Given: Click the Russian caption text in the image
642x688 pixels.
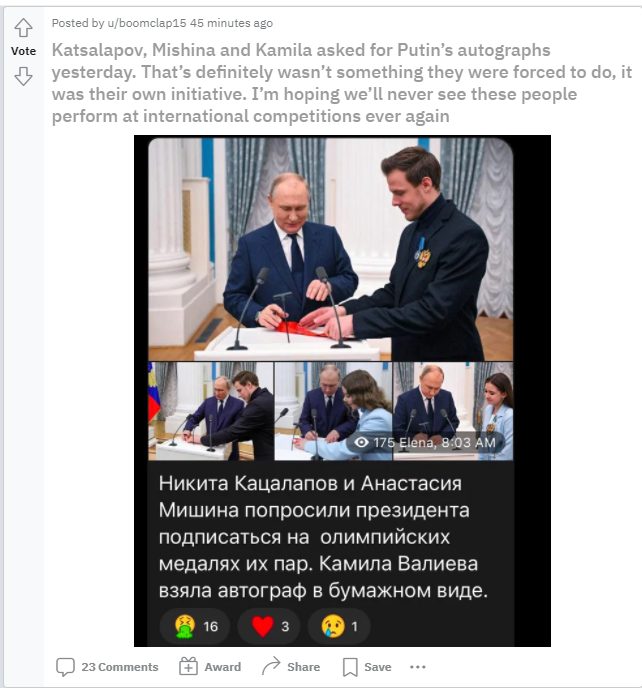Looking at the screenshot, I should coord(323,537).
